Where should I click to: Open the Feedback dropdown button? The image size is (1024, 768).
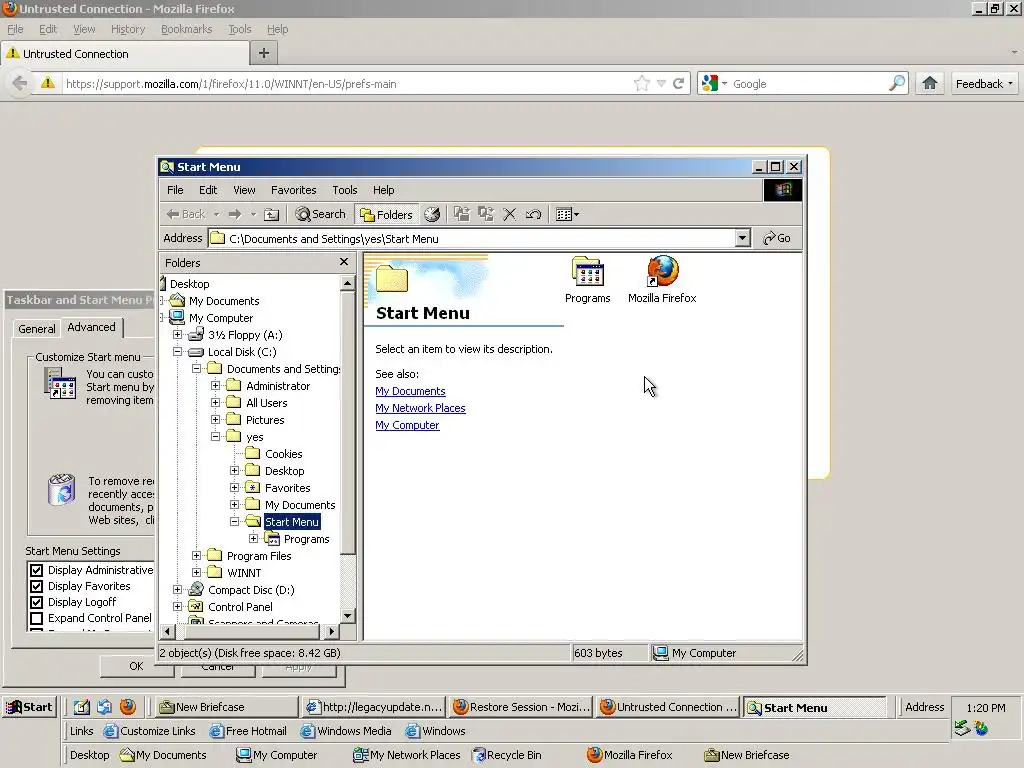pos(984,84)
